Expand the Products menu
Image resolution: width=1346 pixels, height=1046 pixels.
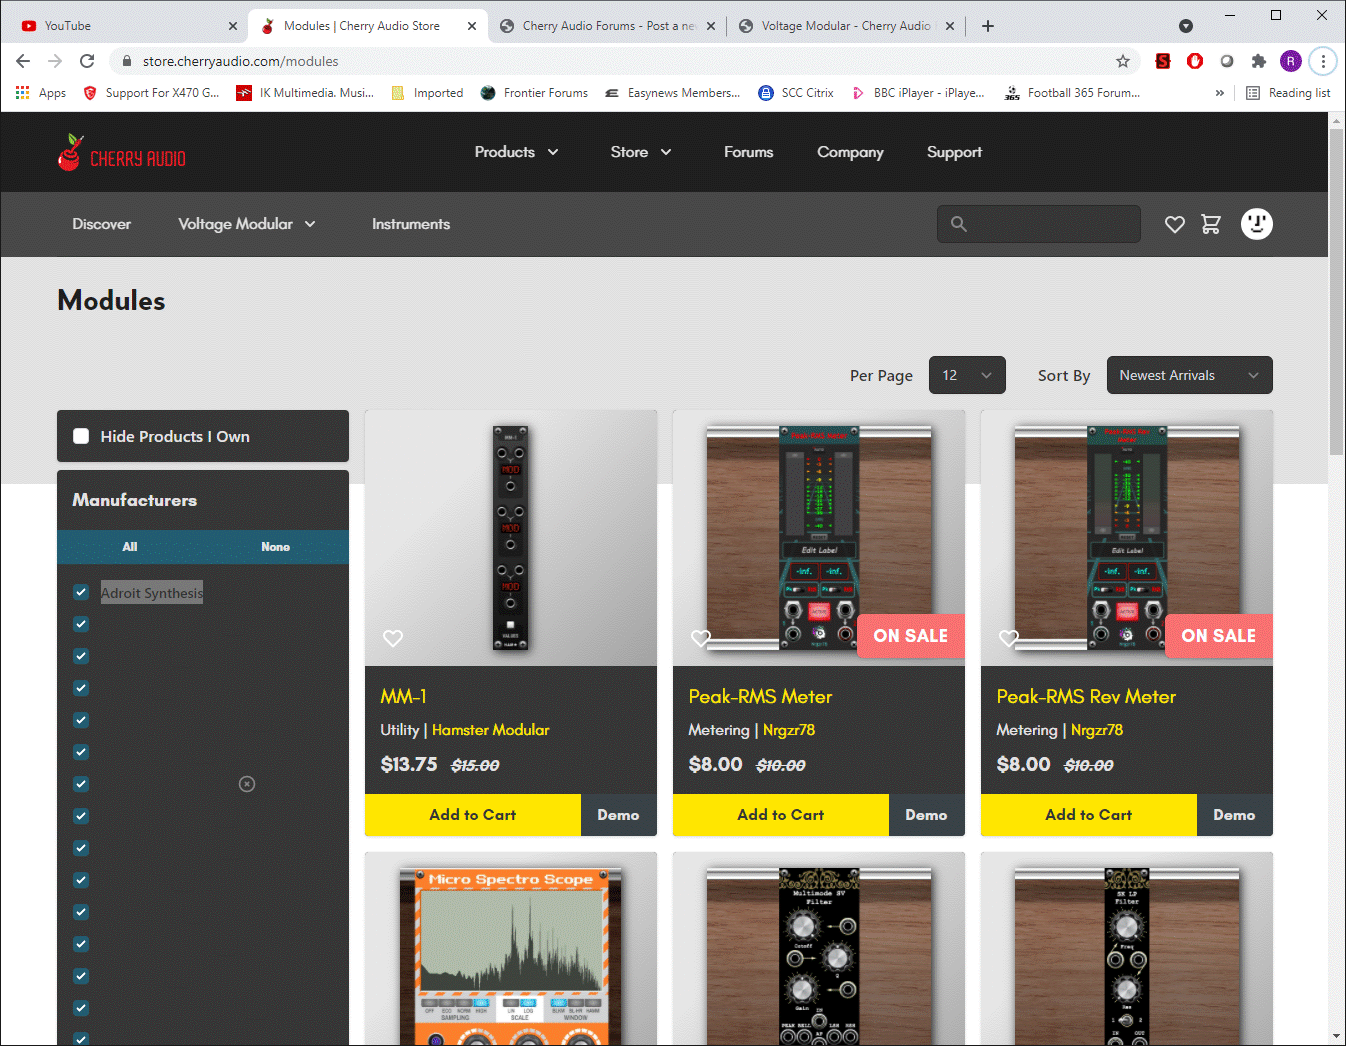click(x=516, y=152)
